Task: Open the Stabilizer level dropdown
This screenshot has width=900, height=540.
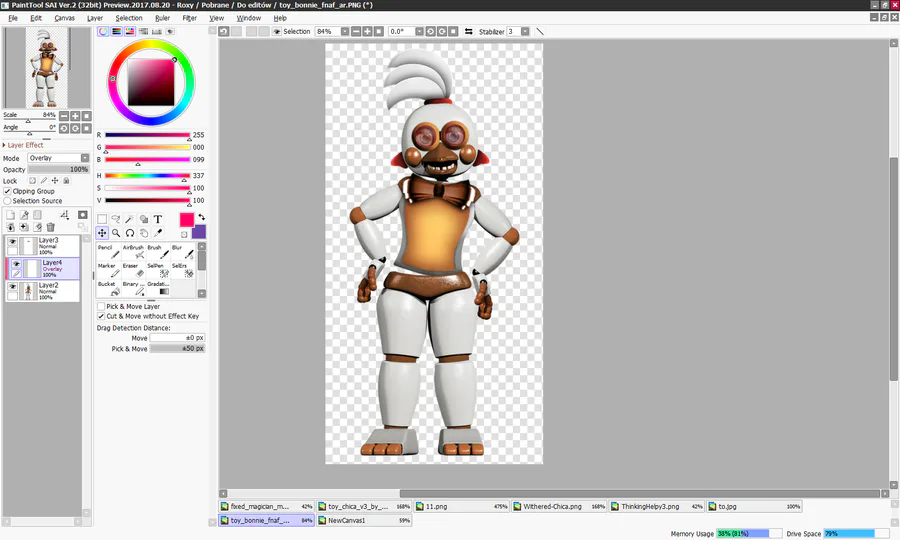Action: pyautogui.click(x=525, y=32)
